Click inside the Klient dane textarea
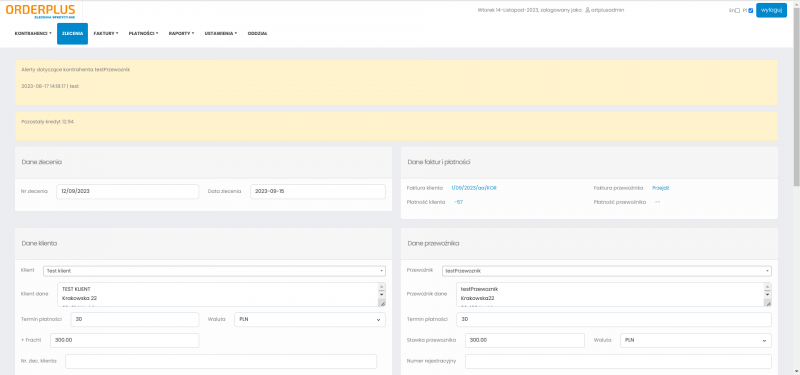800x375 pixels. tap(217, 294)
